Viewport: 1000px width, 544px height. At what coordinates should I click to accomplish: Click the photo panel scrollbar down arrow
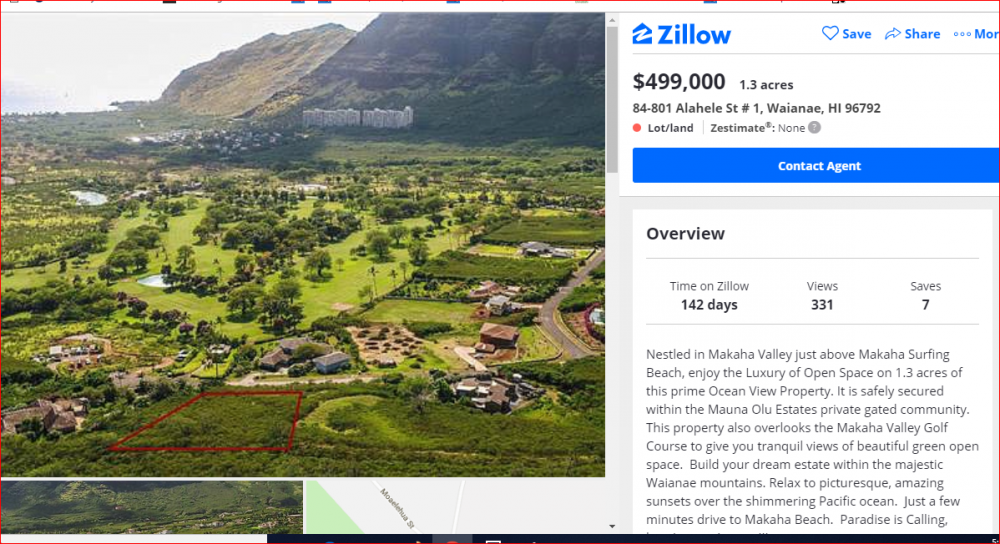point(612,526)
